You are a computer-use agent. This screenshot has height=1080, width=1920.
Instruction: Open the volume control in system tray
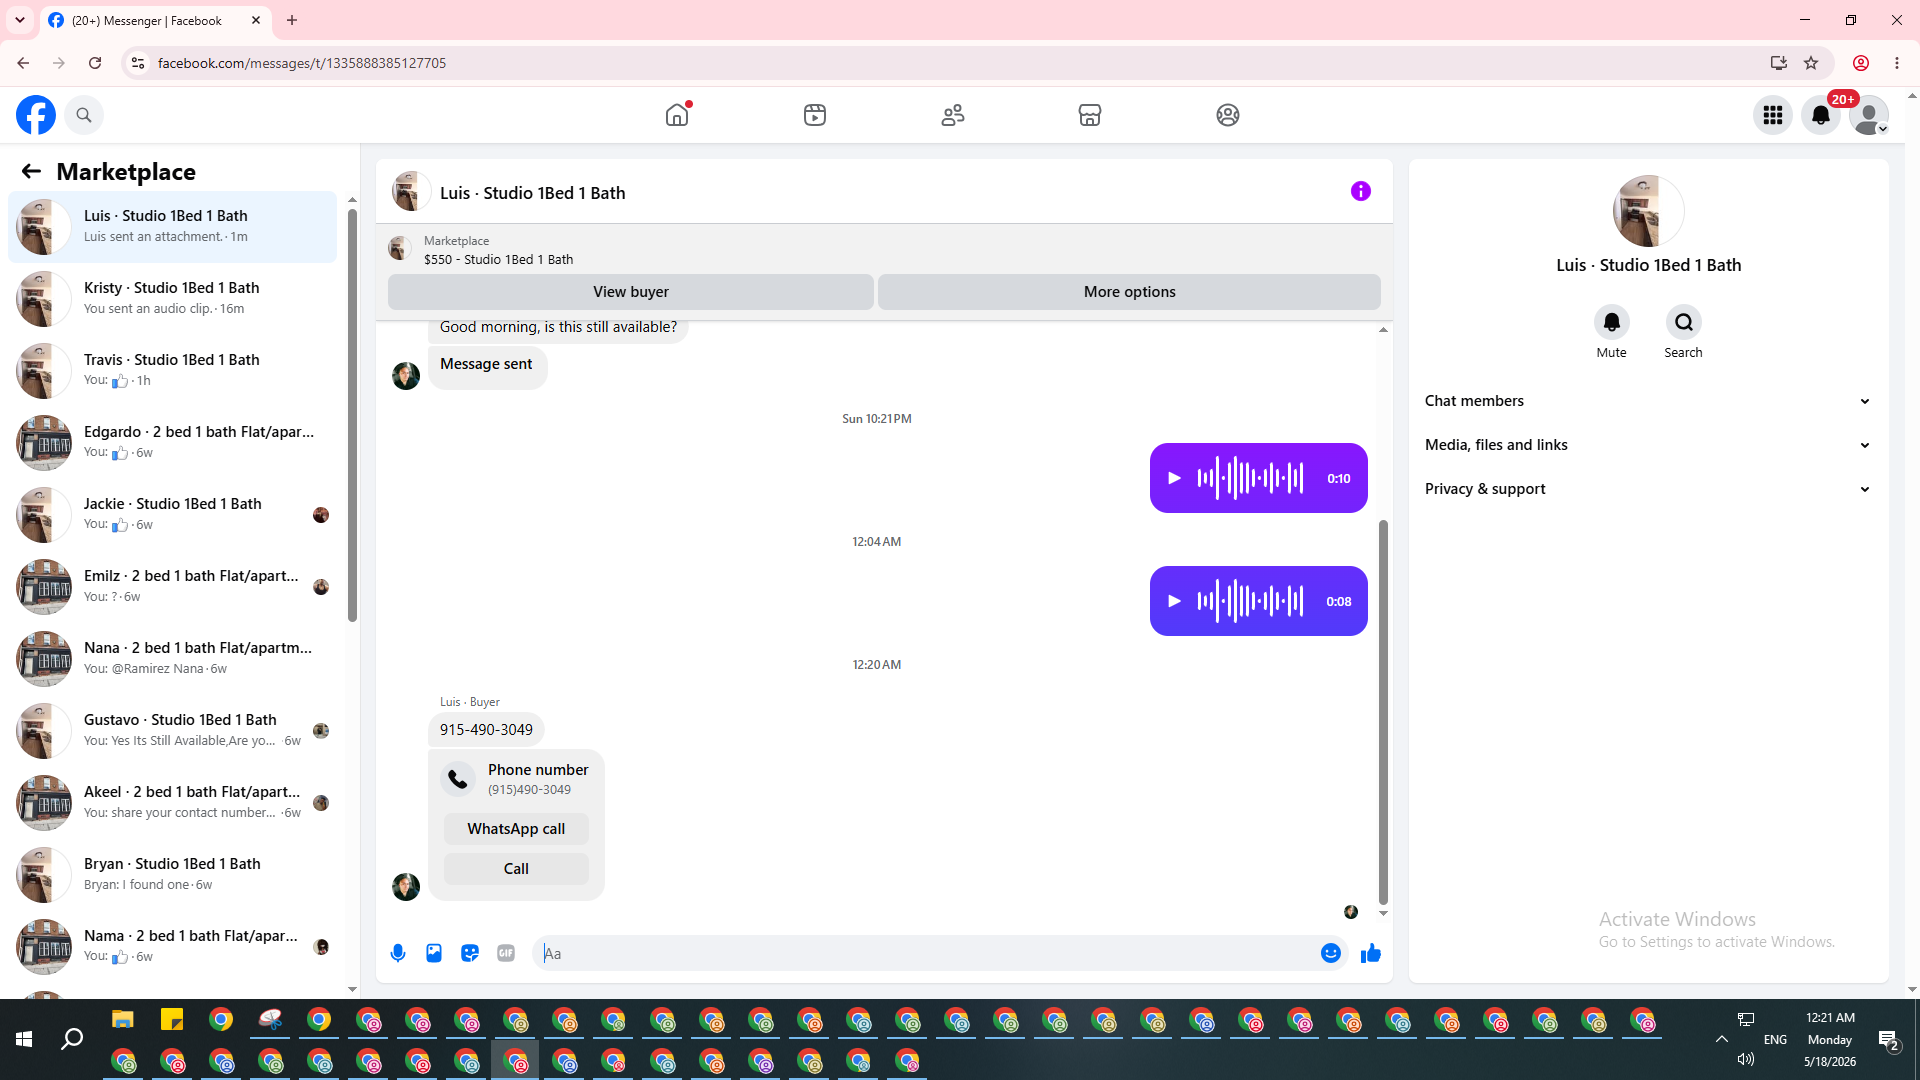[1746, 1059]
